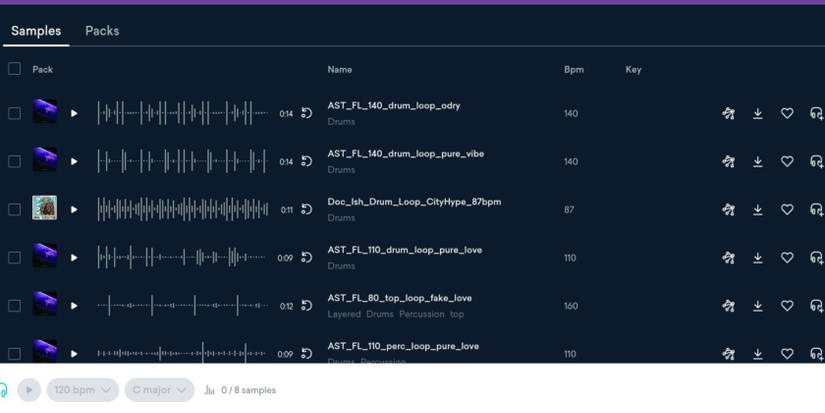
Task: Download AST_FL_110_drum_loop_pure_love
Action: tap(758, 257)
